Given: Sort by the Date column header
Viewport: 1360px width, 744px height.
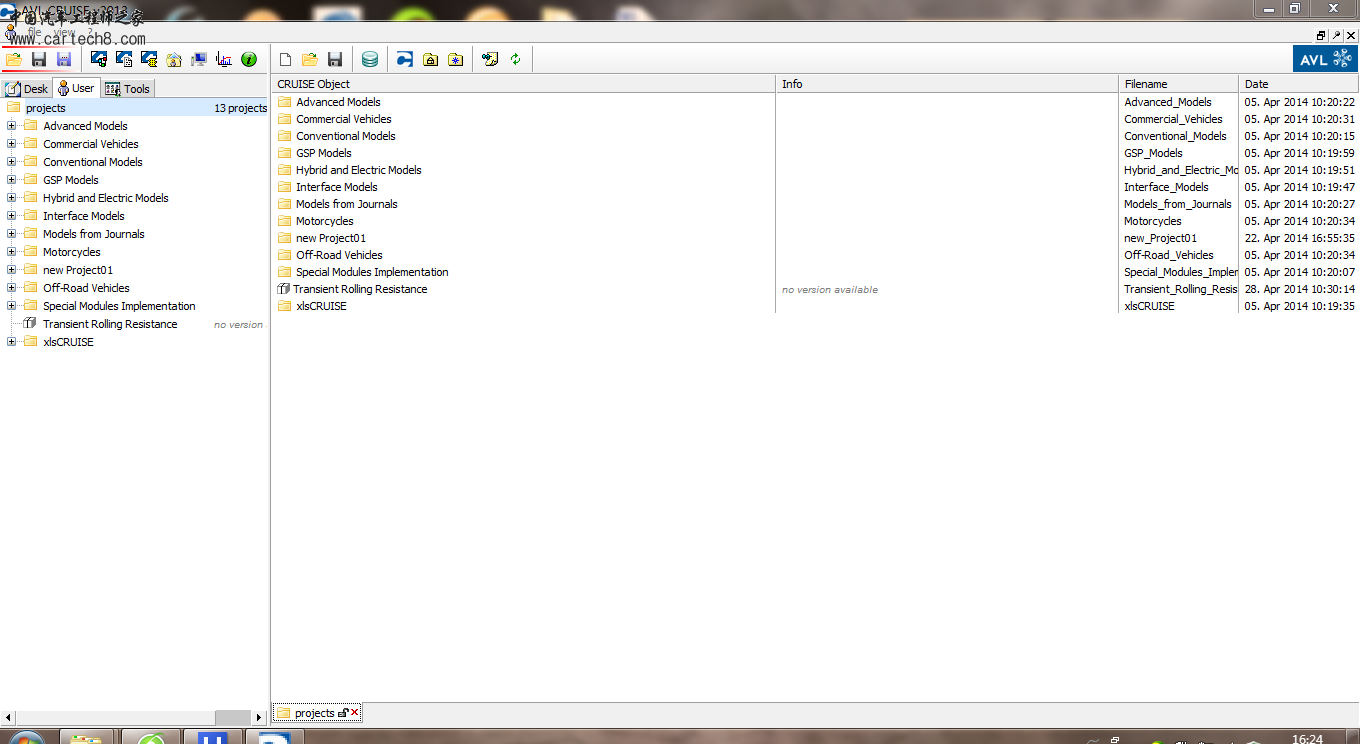Looking at the screenshot, I should click(x=1299, y=84).
